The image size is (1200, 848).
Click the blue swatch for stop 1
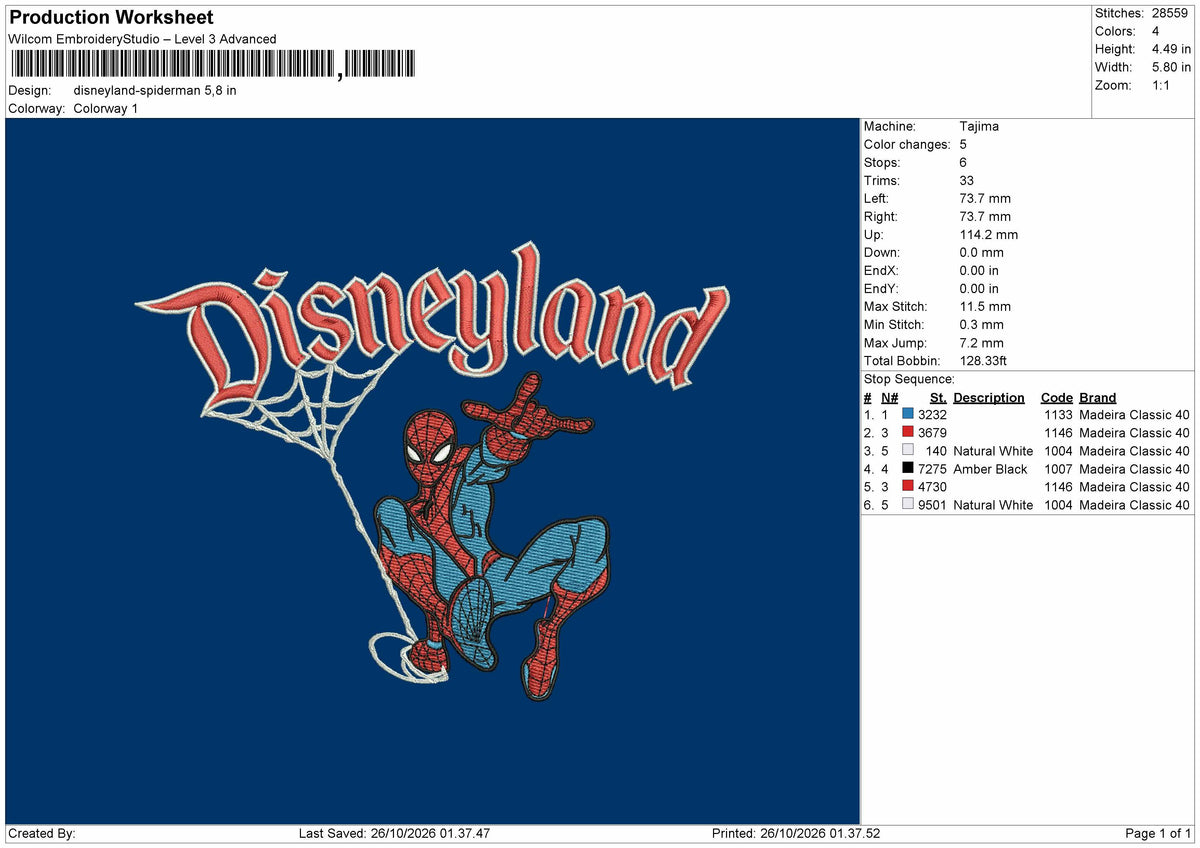pos(908,415)
